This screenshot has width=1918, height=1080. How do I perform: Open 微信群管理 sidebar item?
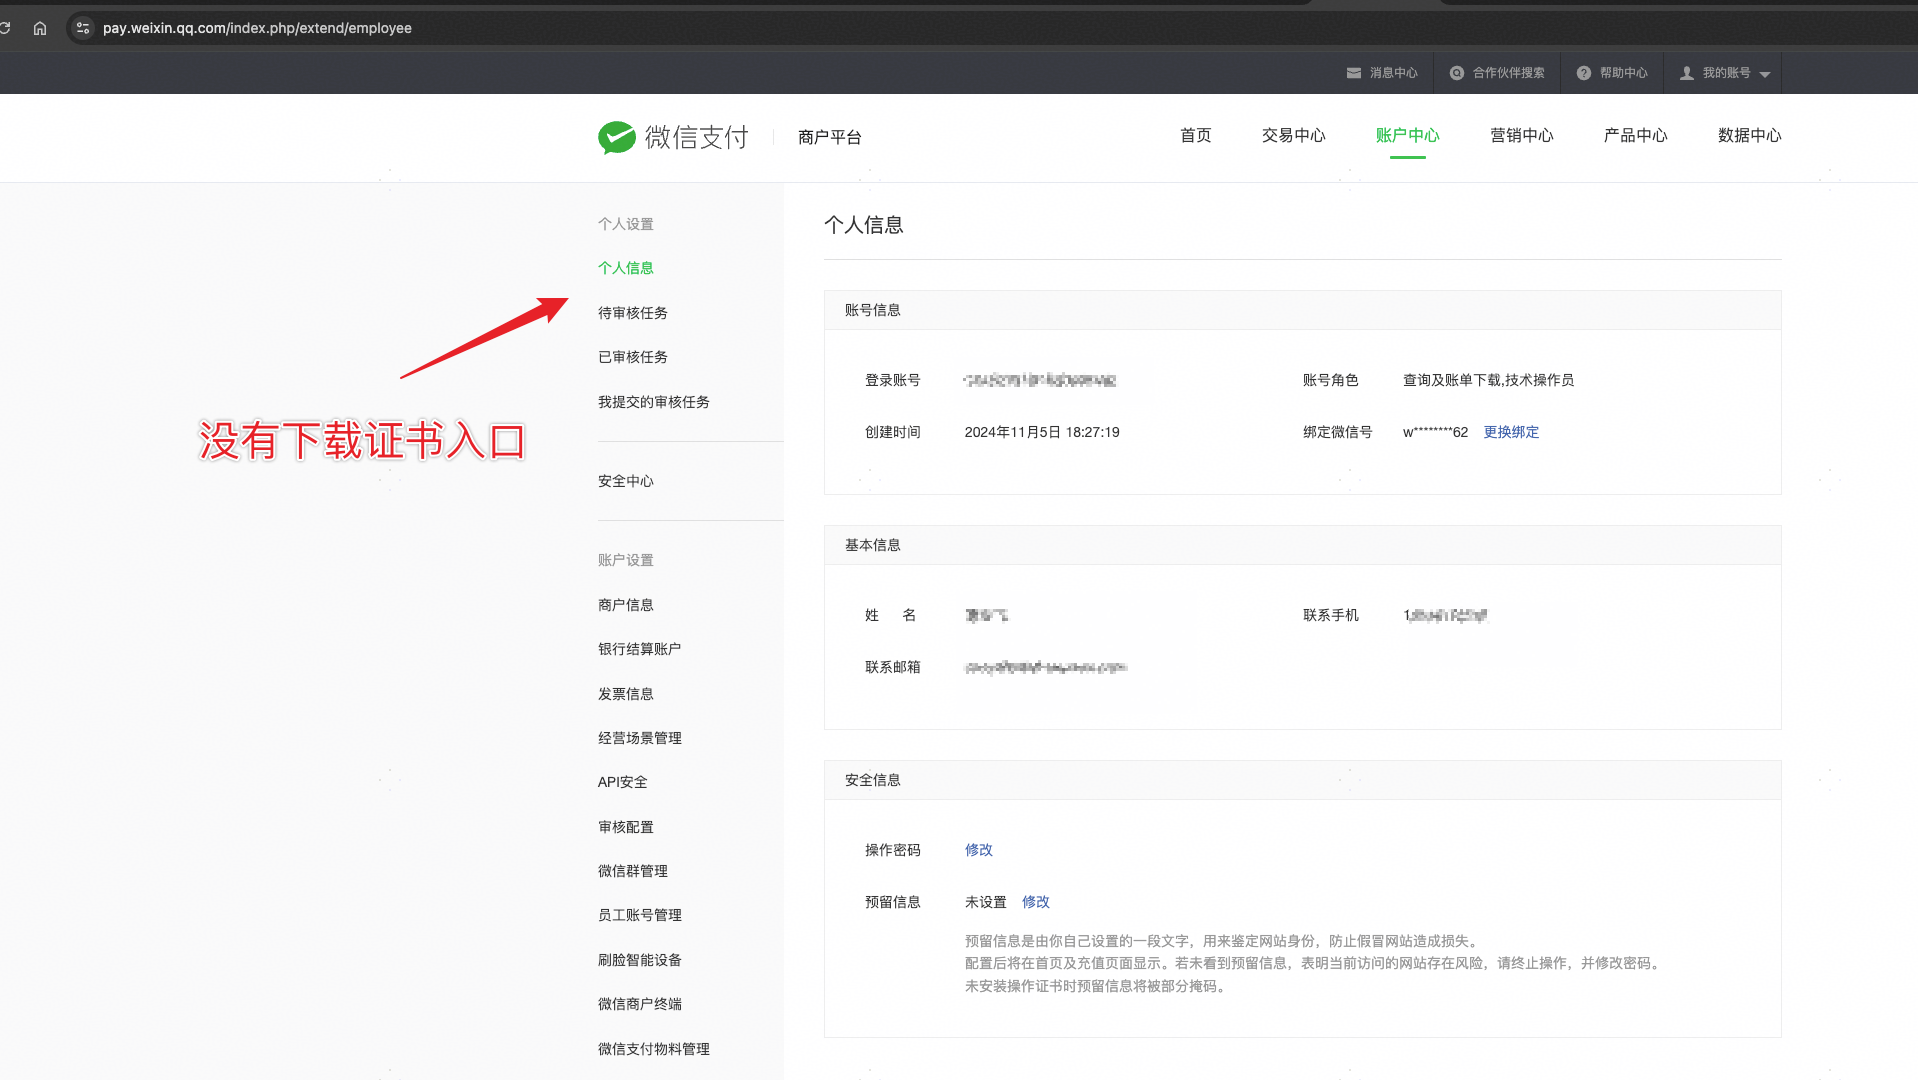pos(633,871)
